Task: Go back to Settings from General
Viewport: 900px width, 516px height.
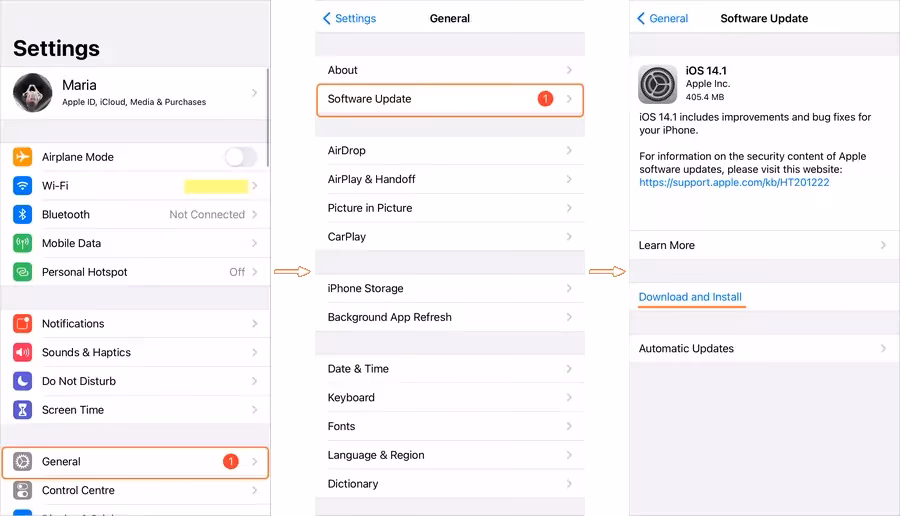Action: click(349, 18)
